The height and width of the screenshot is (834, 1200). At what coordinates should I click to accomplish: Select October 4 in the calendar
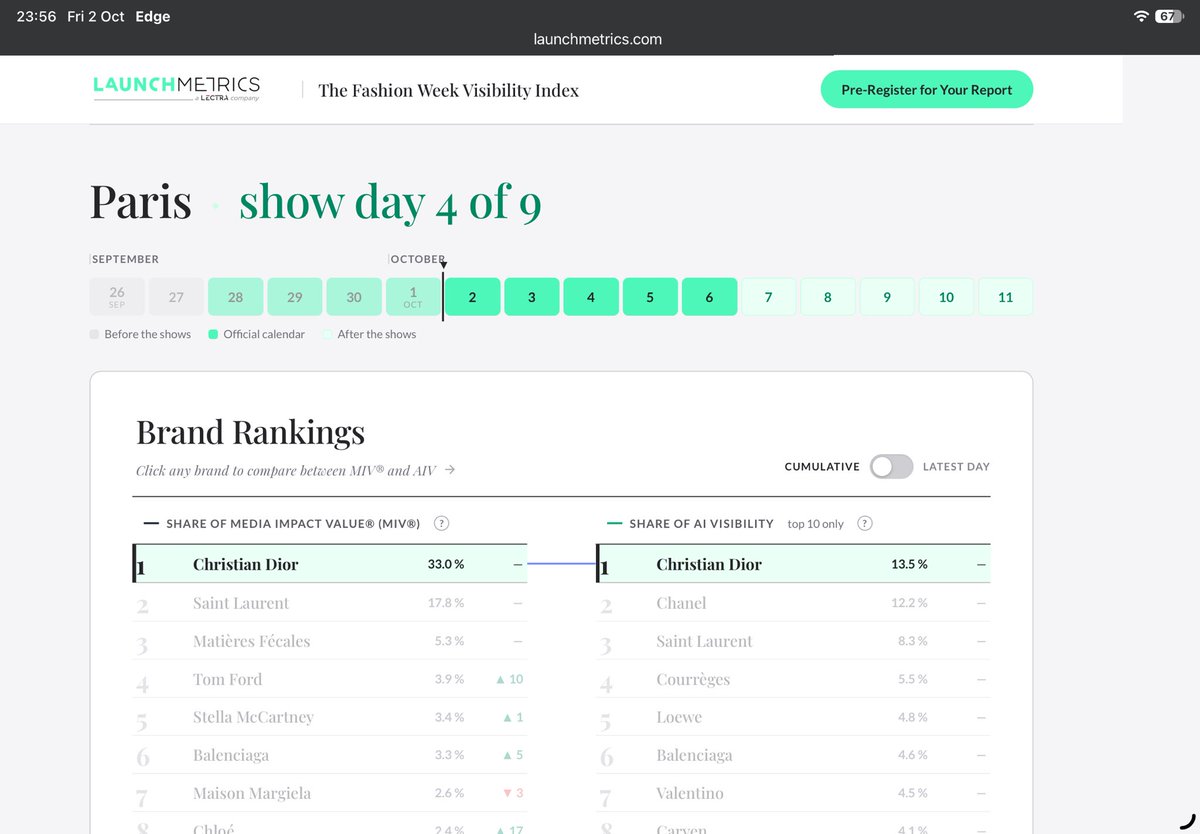(591, 297)
